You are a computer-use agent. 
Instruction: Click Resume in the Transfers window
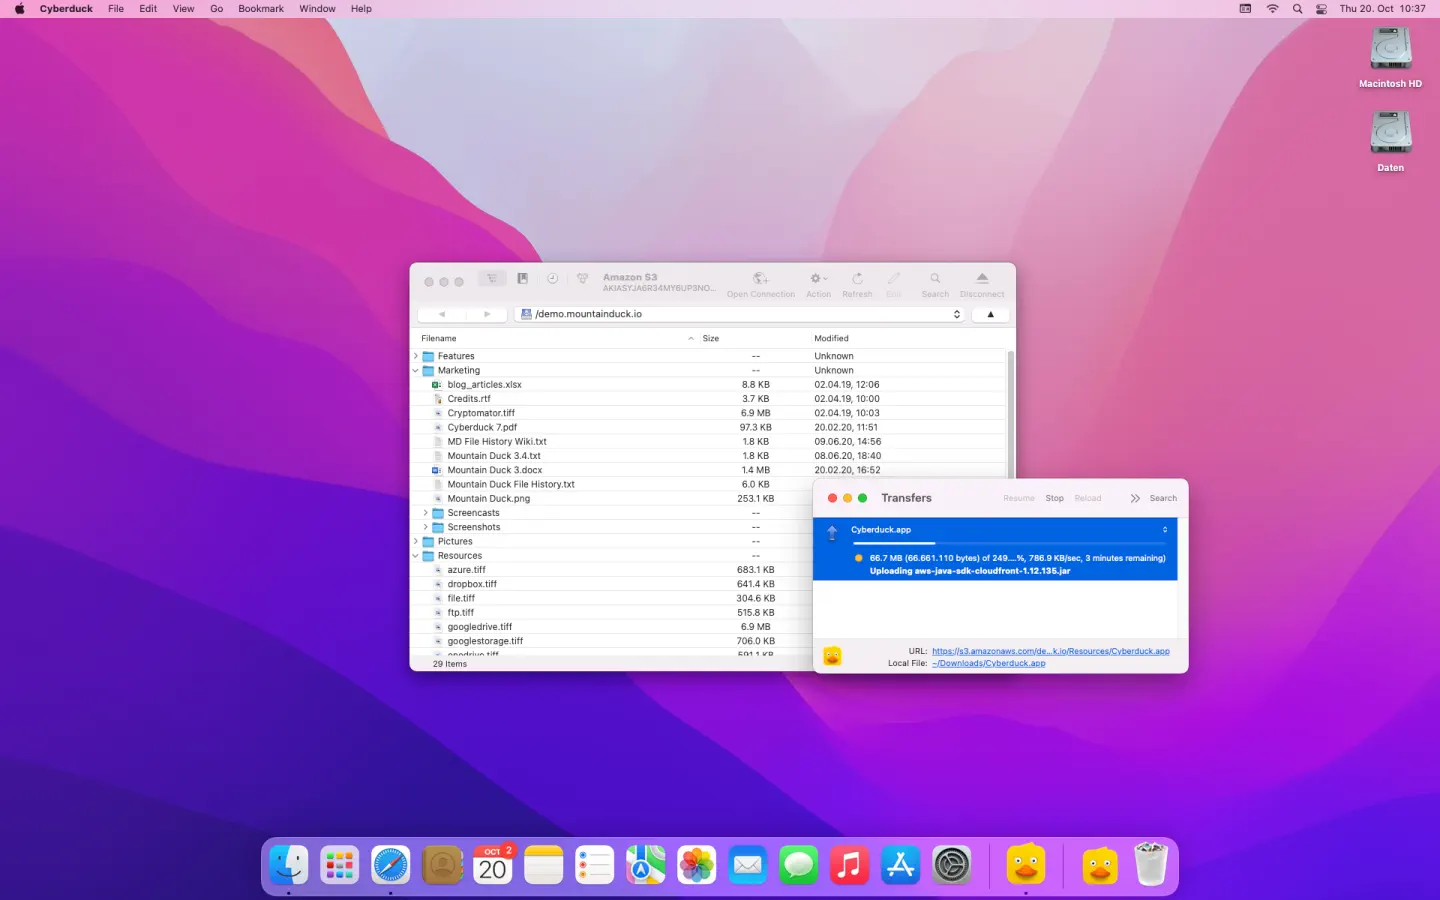coord(1019,498)
